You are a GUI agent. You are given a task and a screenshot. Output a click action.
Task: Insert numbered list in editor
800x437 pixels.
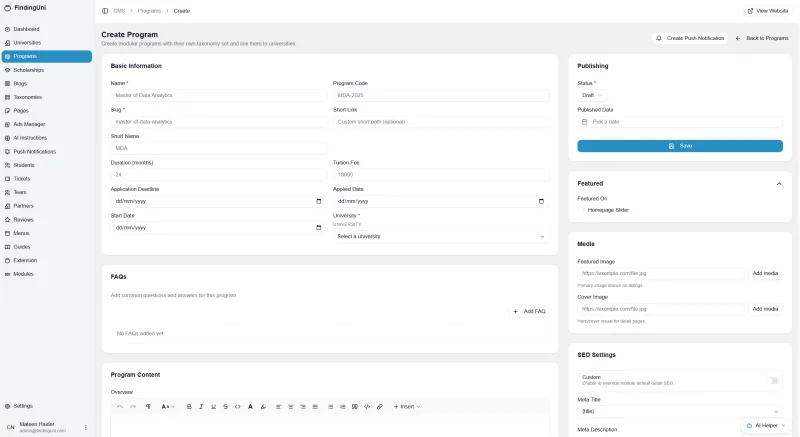[x=343, y=406]
